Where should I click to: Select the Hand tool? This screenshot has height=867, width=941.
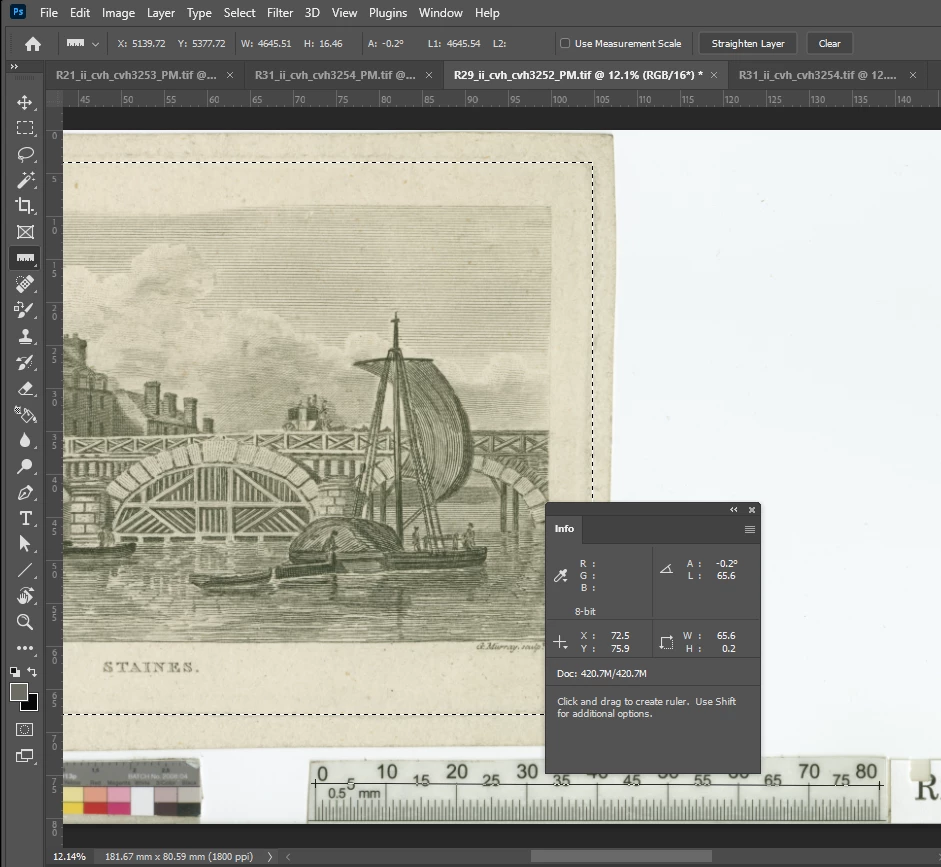coord(25,596)
